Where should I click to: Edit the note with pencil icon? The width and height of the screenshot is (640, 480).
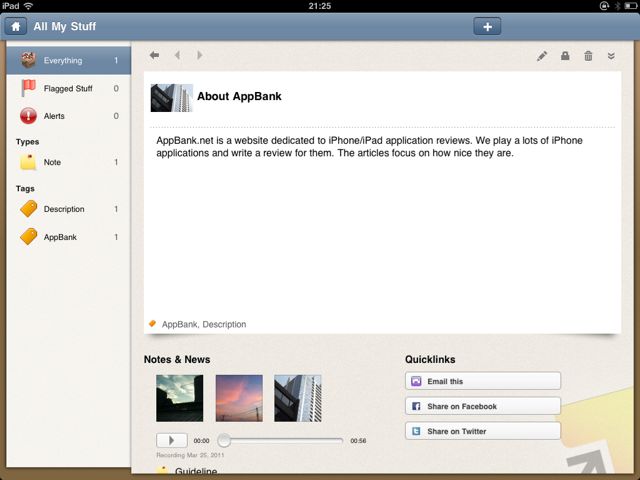[x=542, y=56]
